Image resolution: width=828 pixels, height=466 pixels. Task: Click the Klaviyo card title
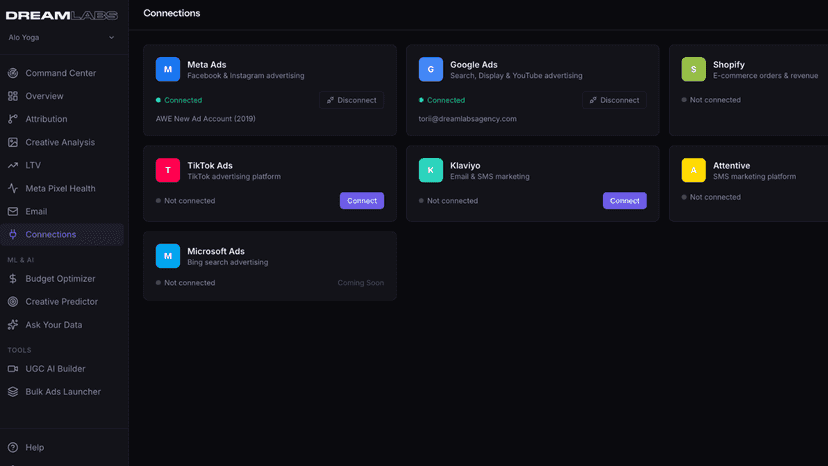tap(465, 165)
